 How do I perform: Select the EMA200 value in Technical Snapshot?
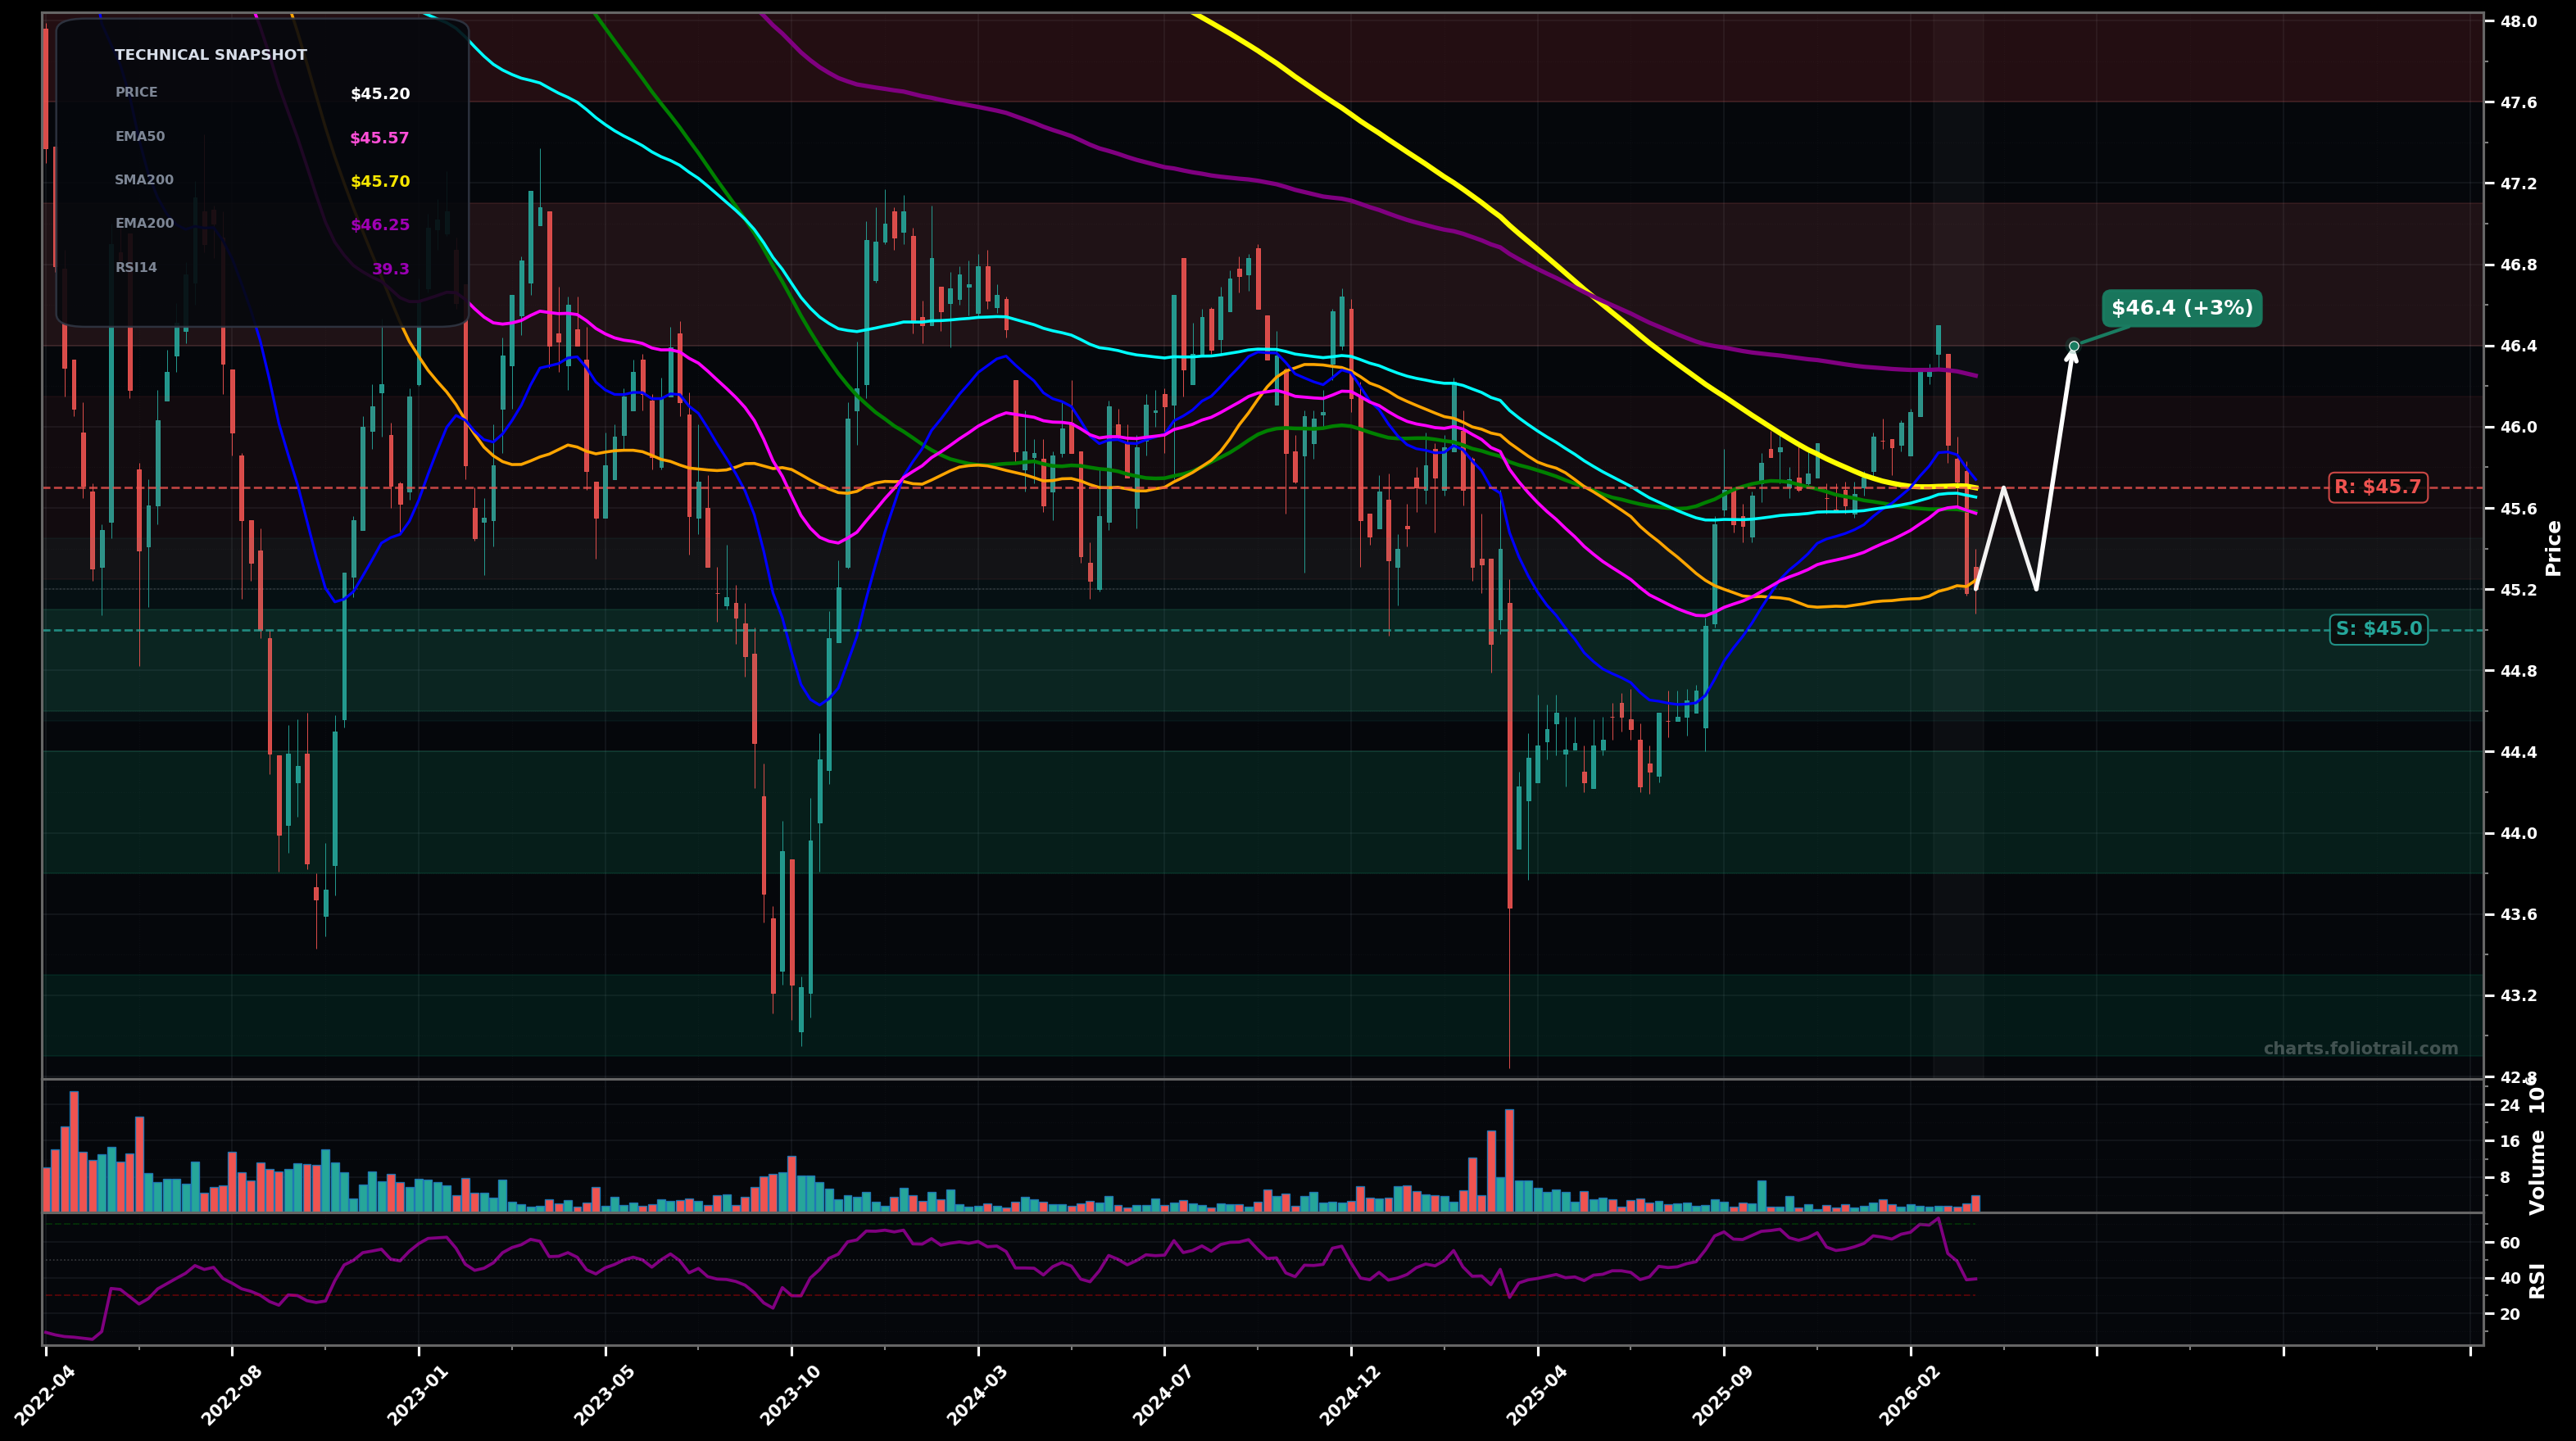(x=379, y=224)
